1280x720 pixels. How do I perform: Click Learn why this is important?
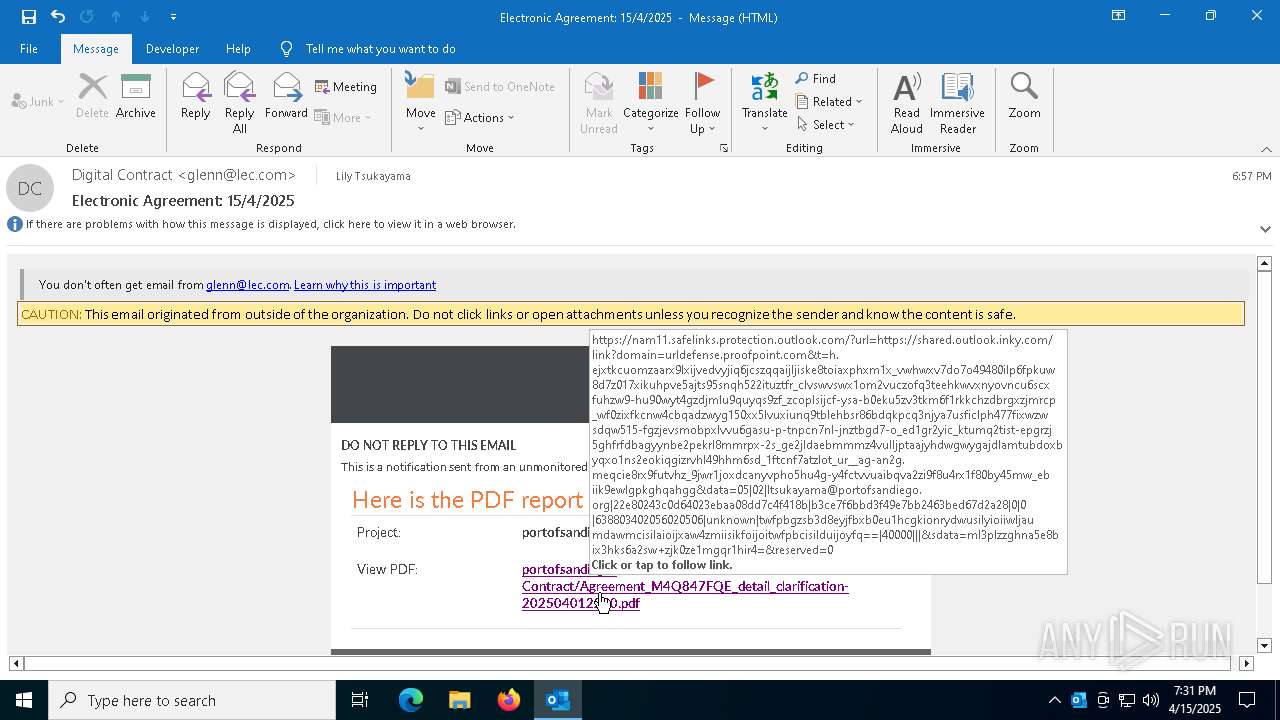pos(365,285)
